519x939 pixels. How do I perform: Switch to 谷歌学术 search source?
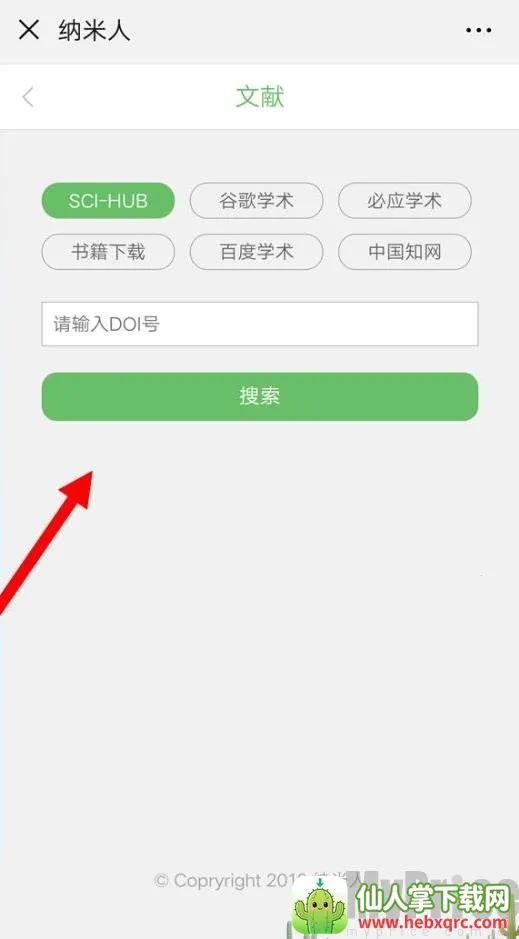click(x=256, y=201)
